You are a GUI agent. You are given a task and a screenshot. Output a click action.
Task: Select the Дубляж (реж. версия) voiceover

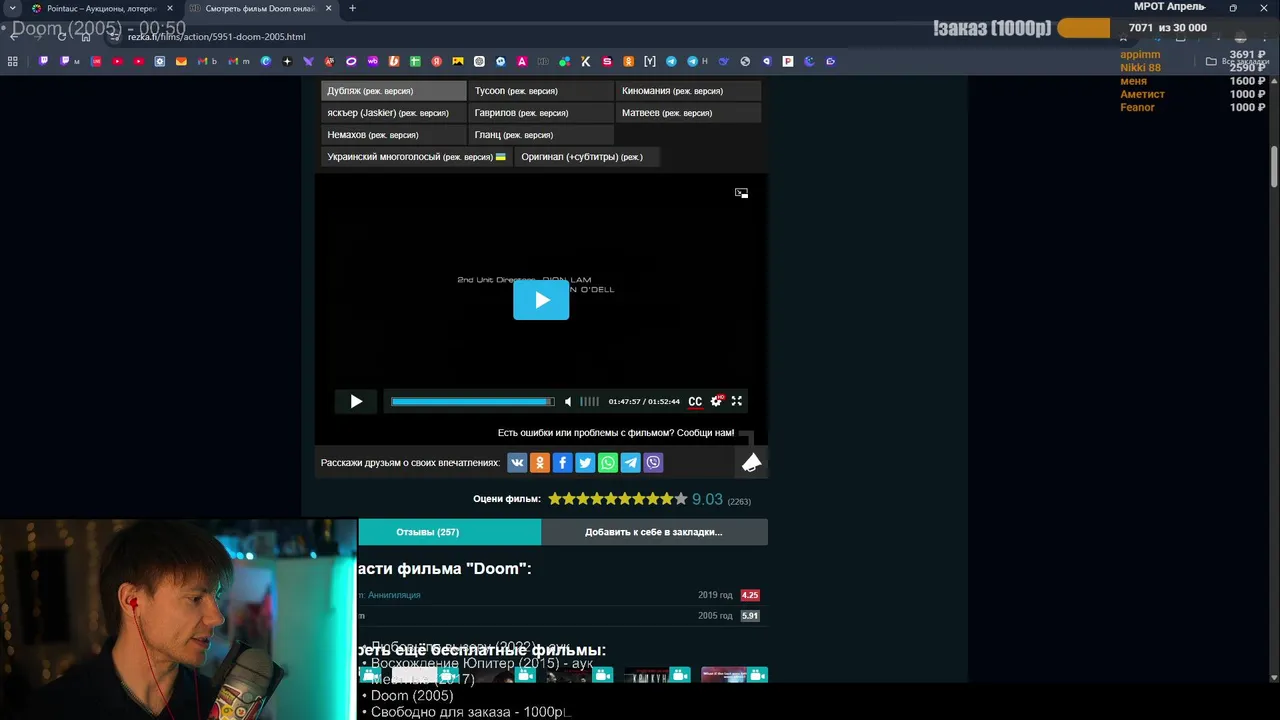click(394, 91)
